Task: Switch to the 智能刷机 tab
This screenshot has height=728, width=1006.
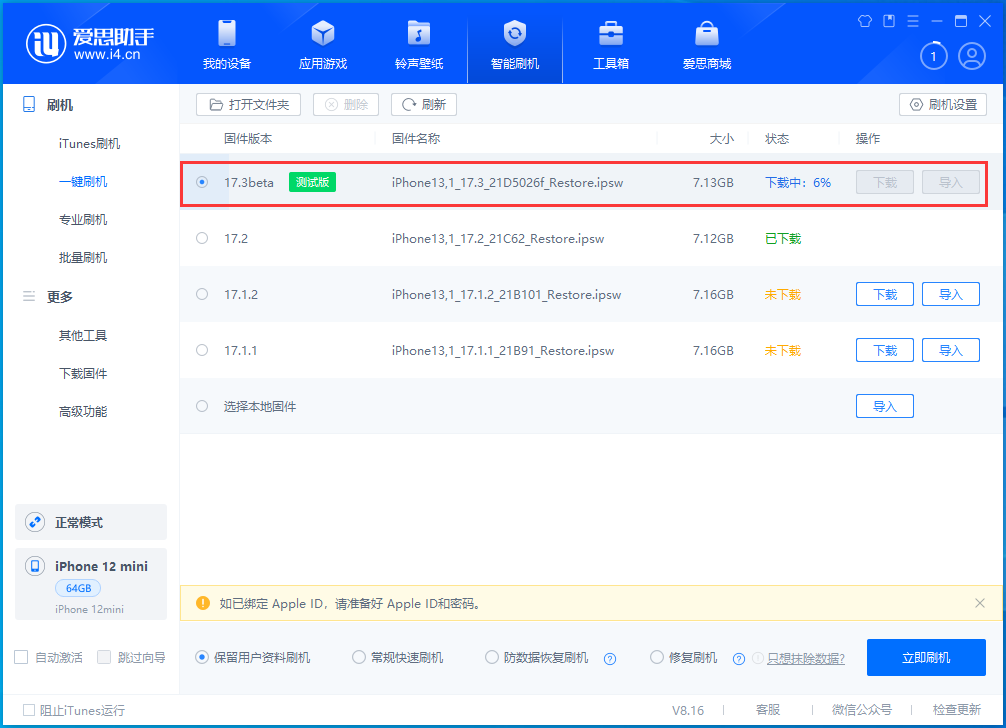Action: point(514,44)
